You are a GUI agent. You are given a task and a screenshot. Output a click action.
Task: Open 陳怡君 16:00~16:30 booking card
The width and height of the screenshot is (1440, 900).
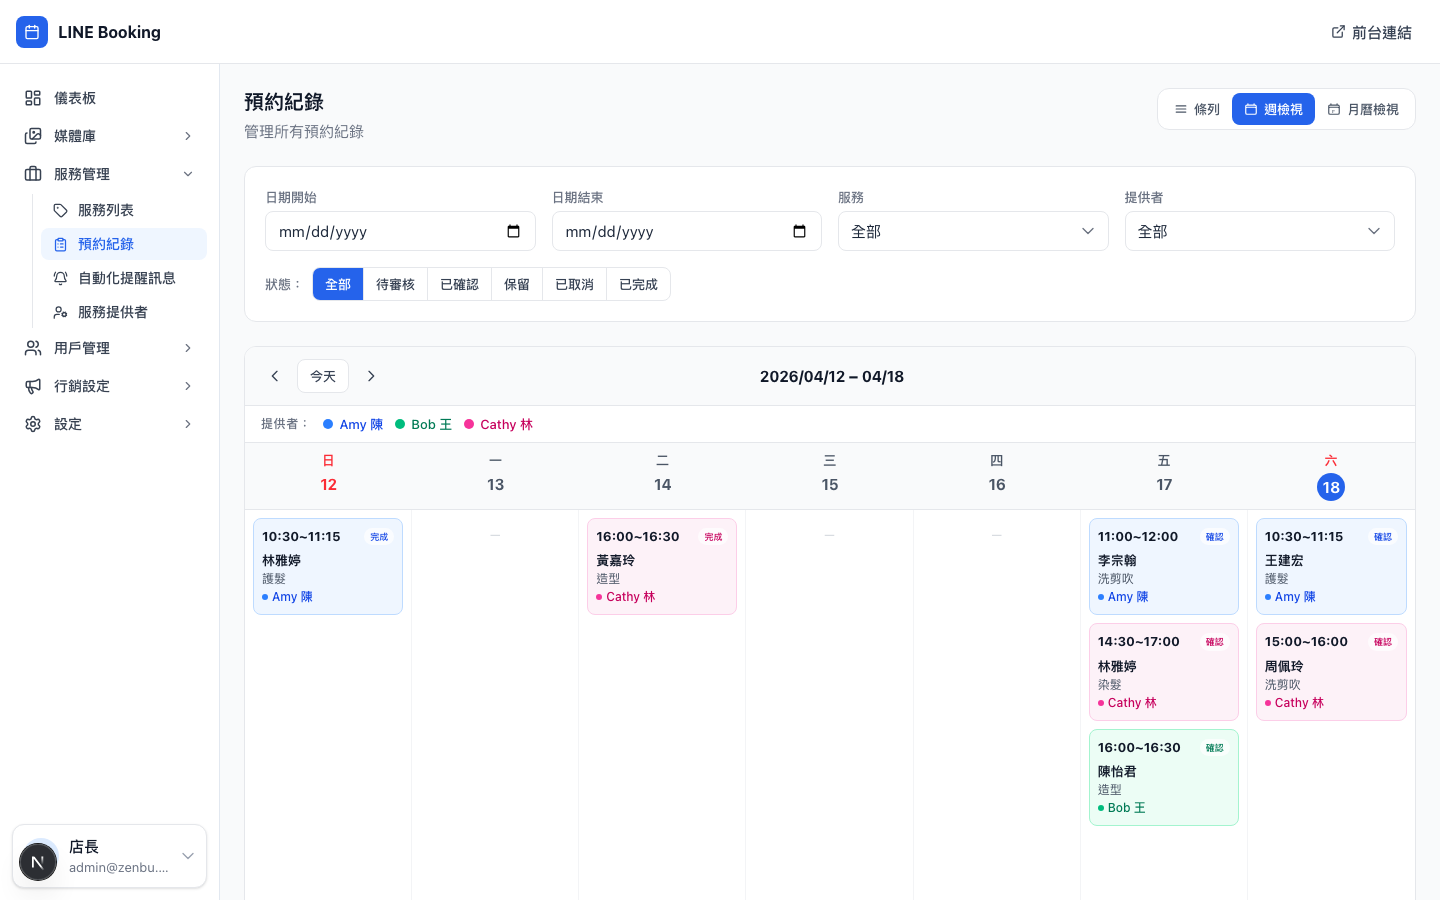pos(1163,777)
